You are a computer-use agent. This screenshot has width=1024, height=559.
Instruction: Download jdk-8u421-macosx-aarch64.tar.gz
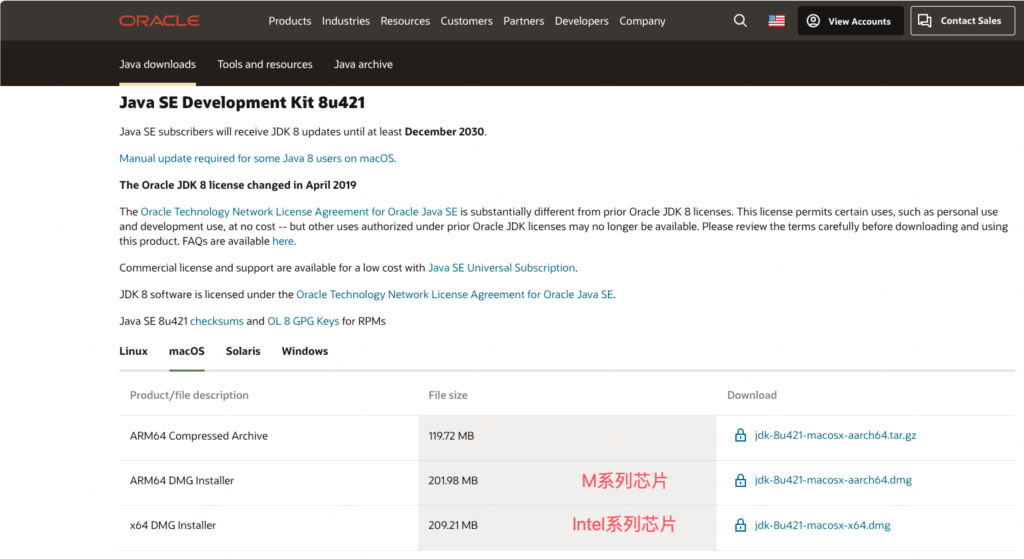tap(835, 436)
